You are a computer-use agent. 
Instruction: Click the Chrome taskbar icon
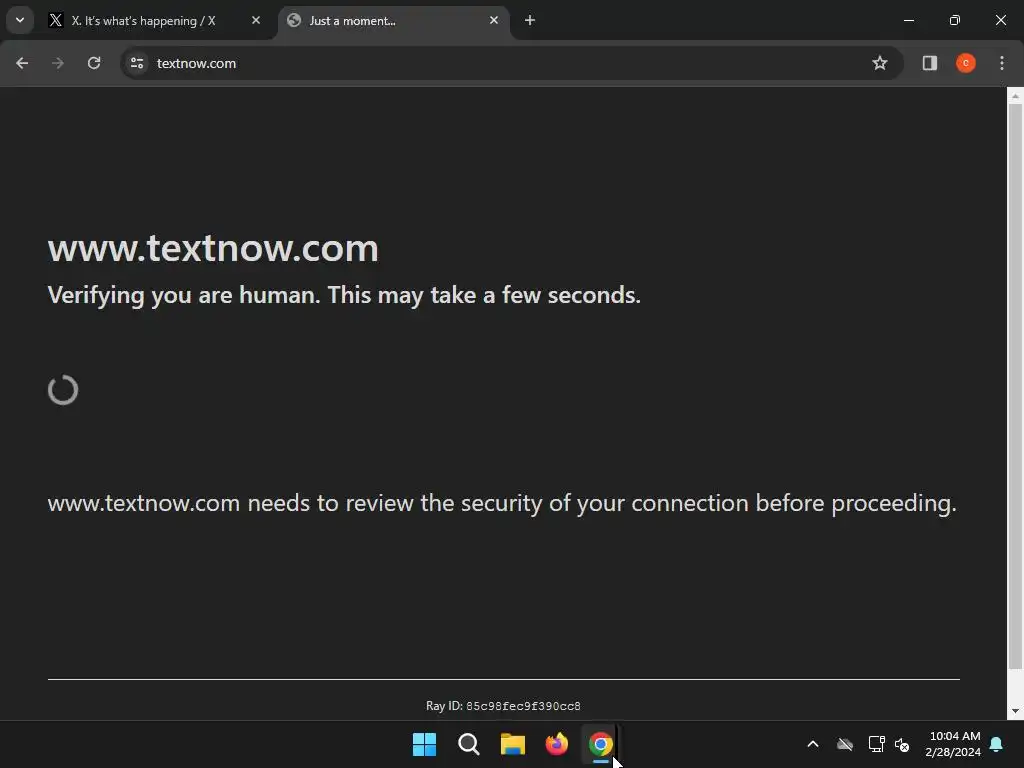tap(600, 744)
